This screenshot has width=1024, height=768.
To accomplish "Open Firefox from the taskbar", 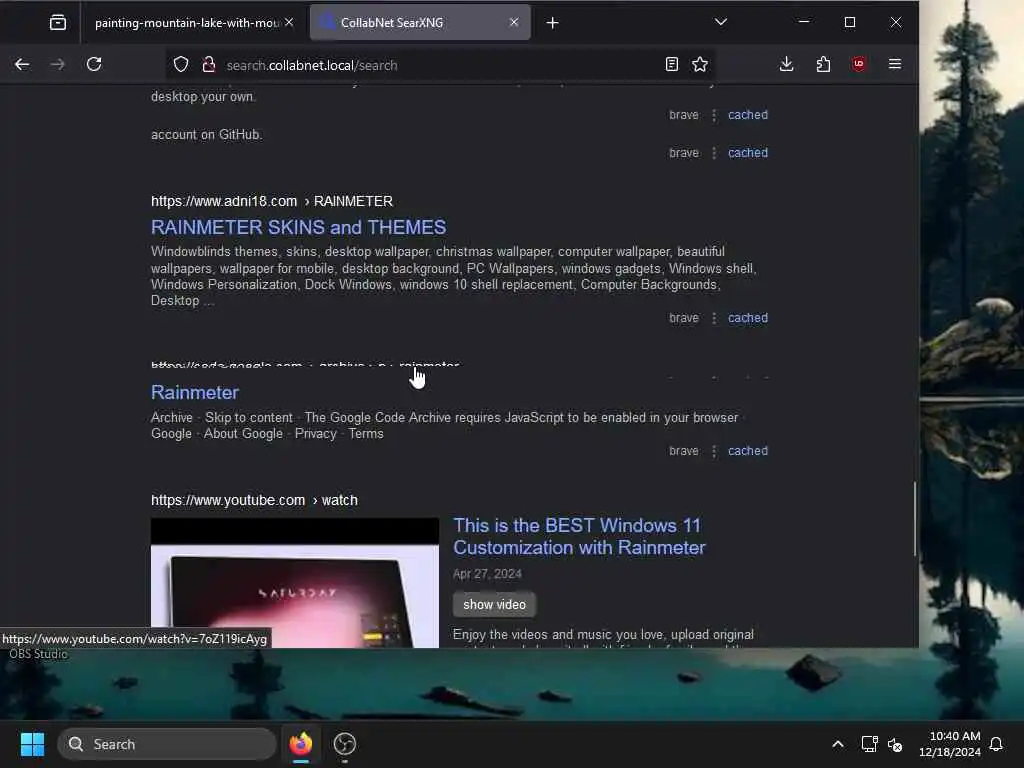I will pos(300,744).
